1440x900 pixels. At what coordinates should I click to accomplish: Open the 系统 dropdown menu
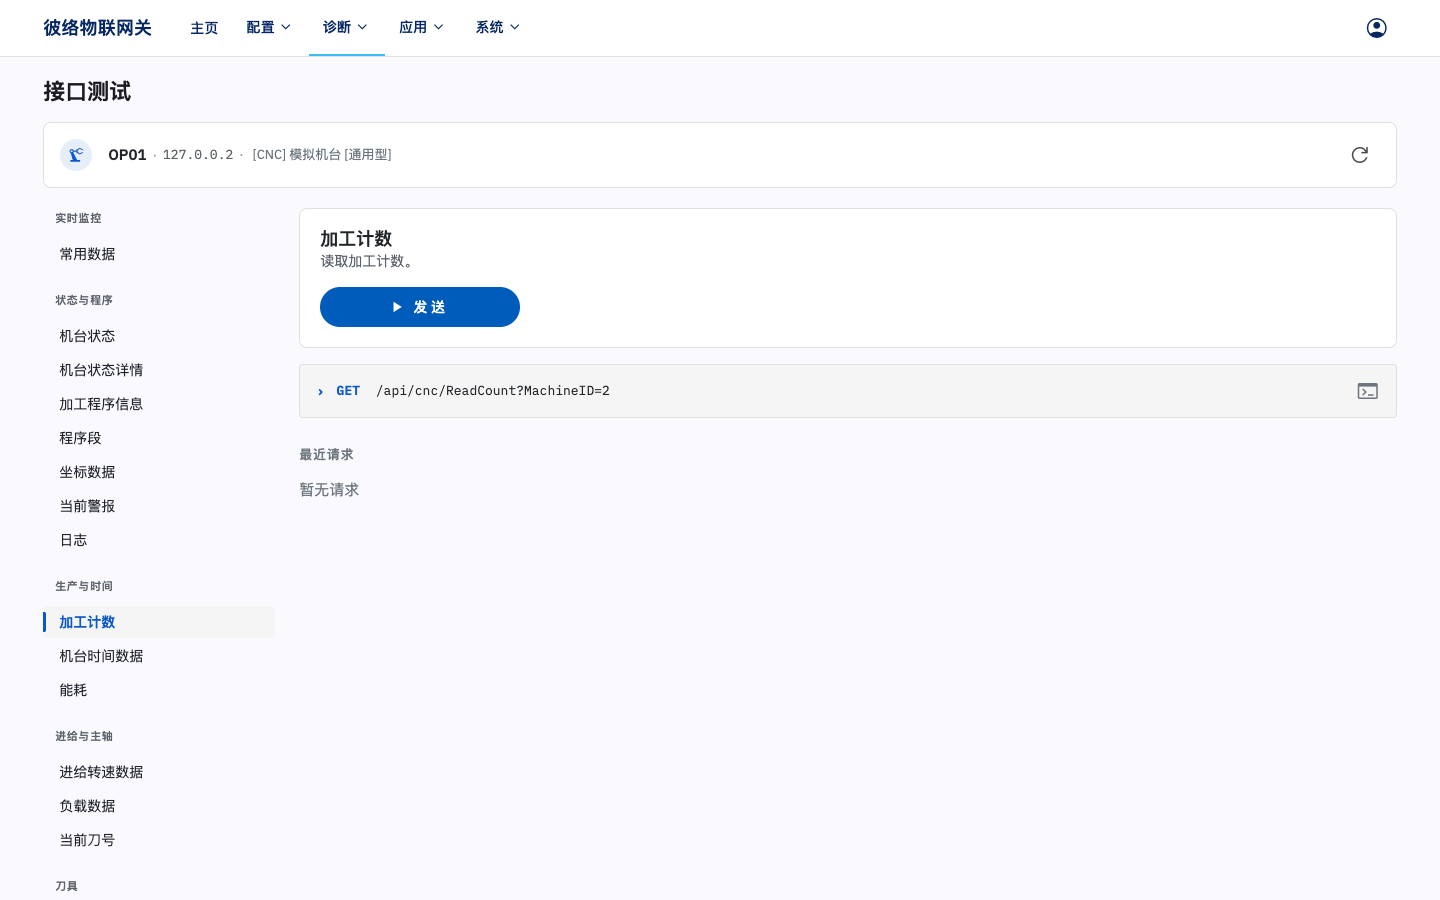(498, 27)
